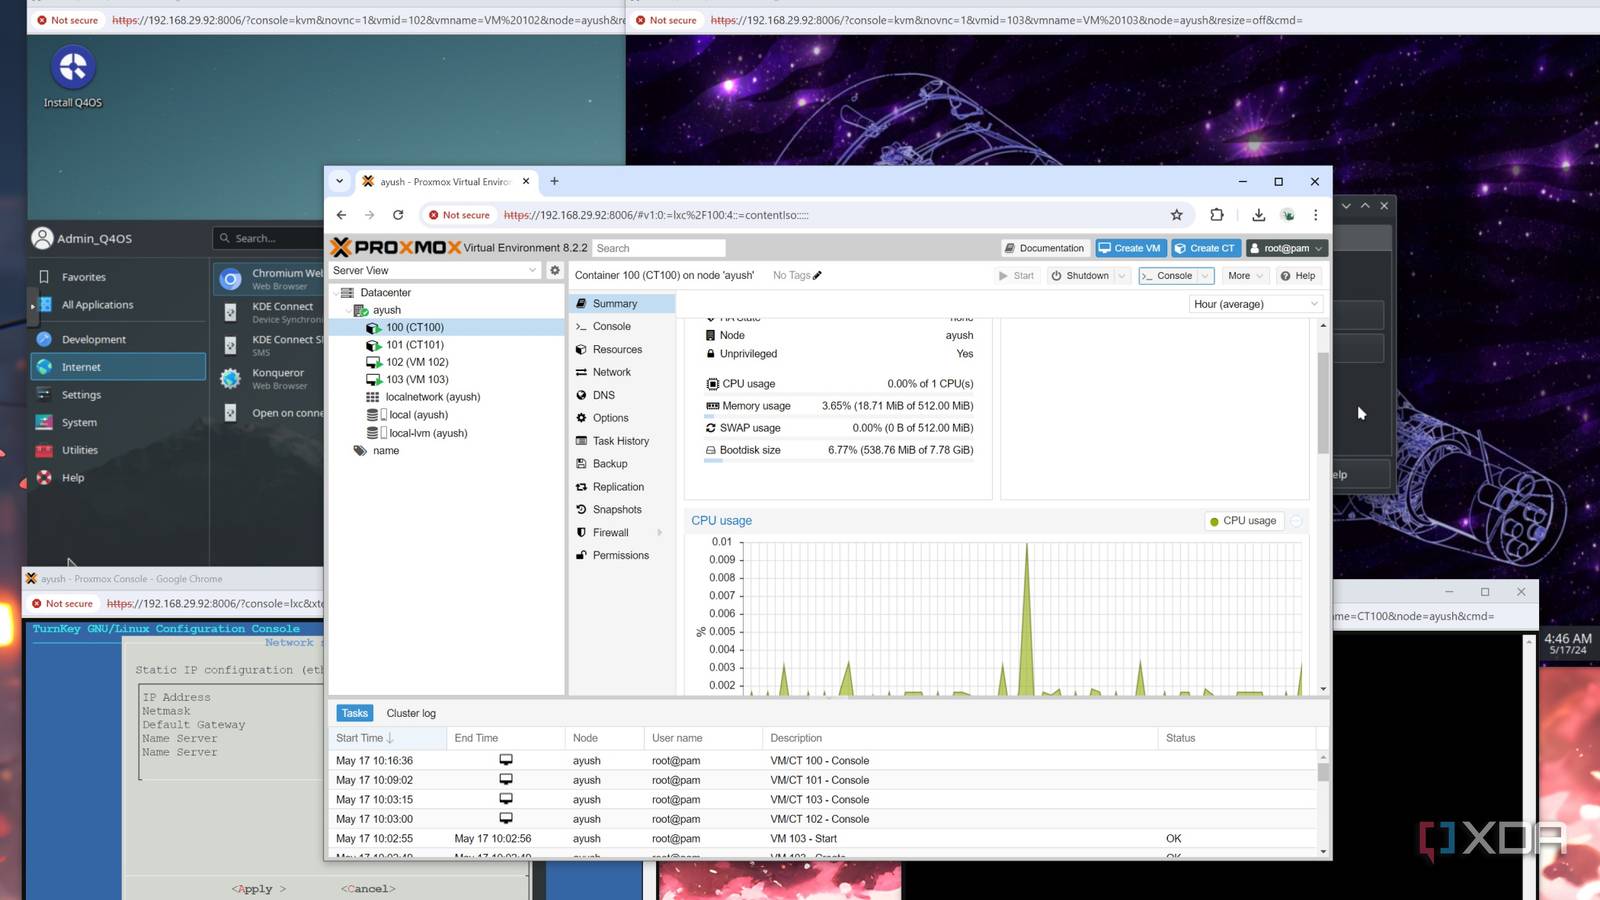Viewport: 1600px width, 900px height.
Task: Select node 103 (VM 103) in the tree
Action: point(417,379)
